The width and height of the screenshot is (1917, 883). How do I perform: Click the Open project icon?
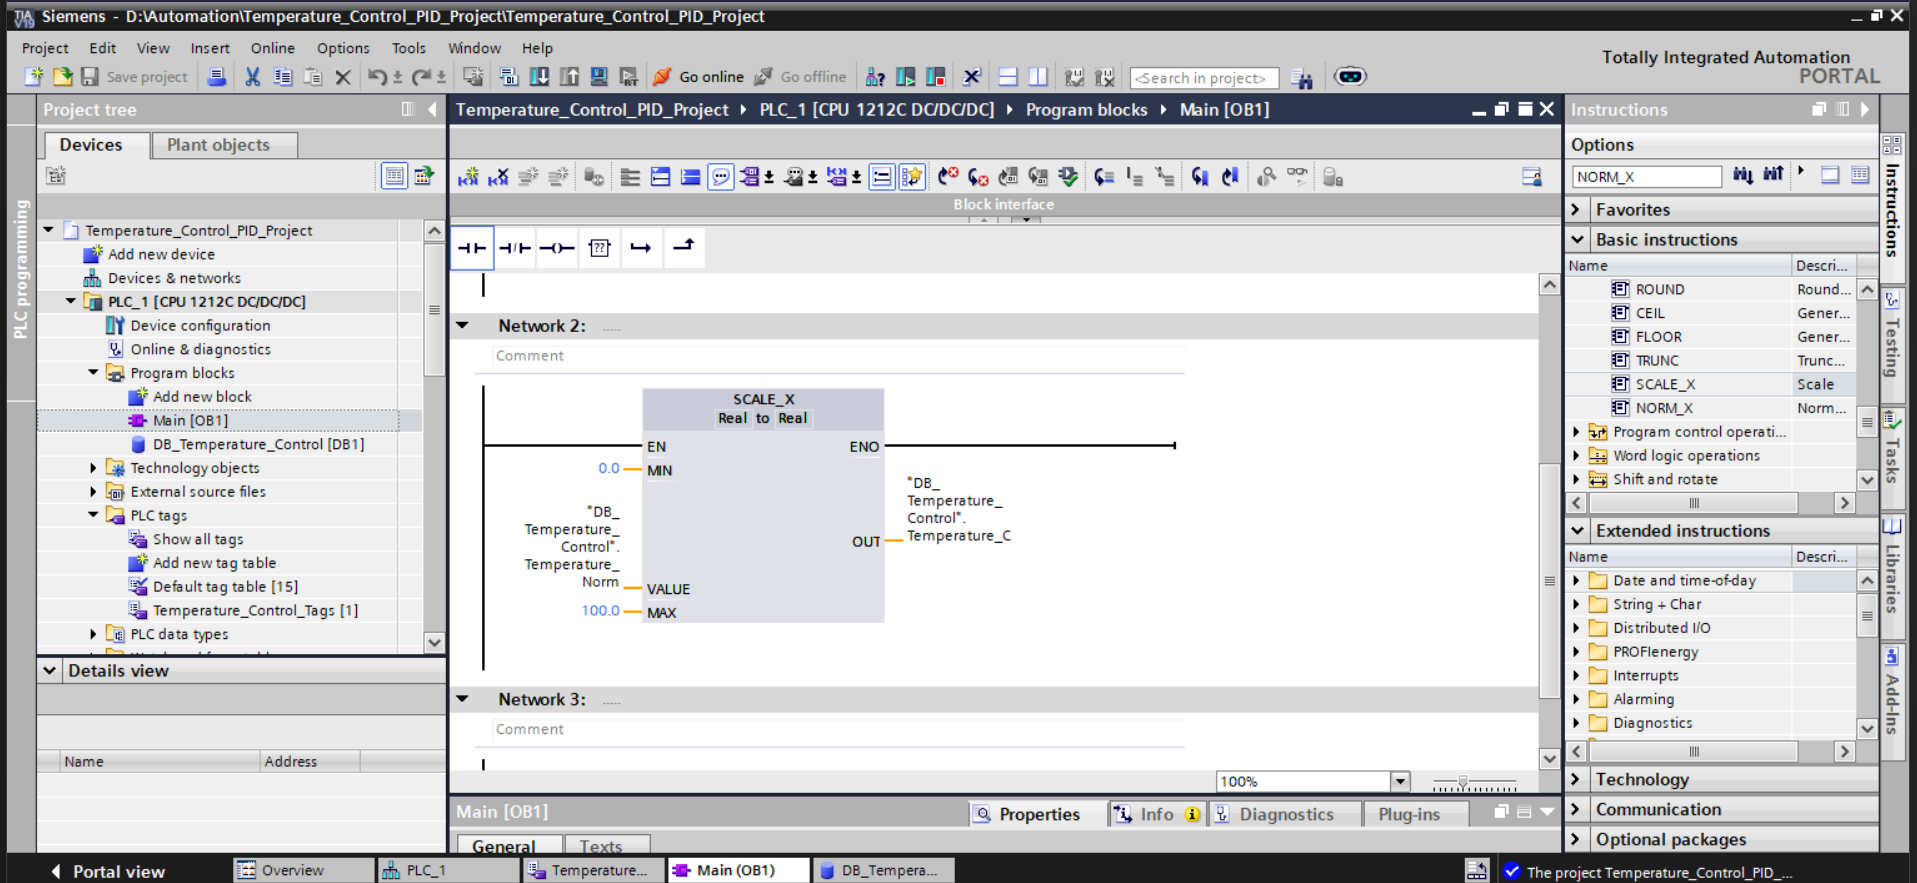point(62,77)
